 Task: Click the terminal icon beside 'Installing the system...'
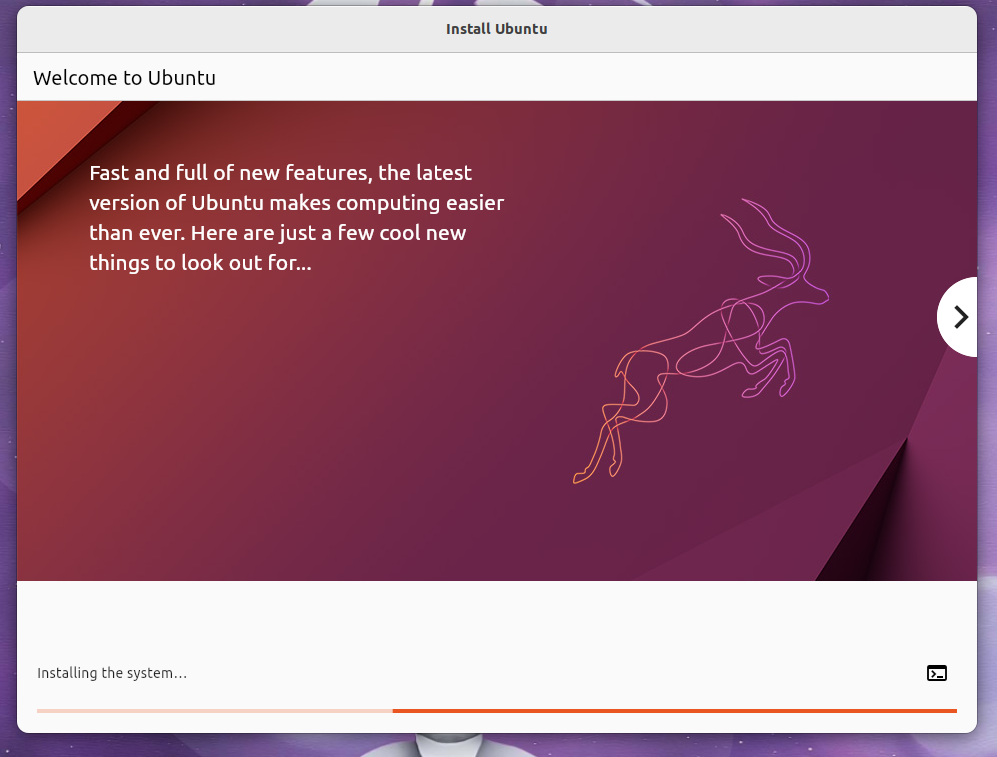point(936,673)
